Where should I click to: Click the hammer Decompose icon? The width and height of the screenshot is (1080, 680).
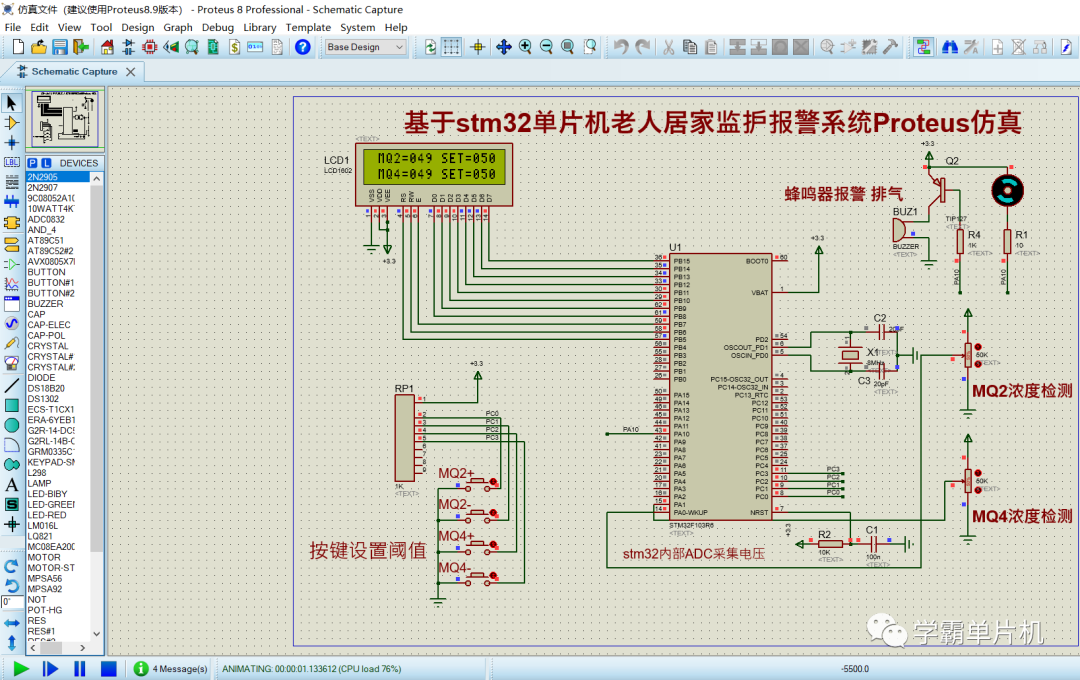[x=891, y=47]
